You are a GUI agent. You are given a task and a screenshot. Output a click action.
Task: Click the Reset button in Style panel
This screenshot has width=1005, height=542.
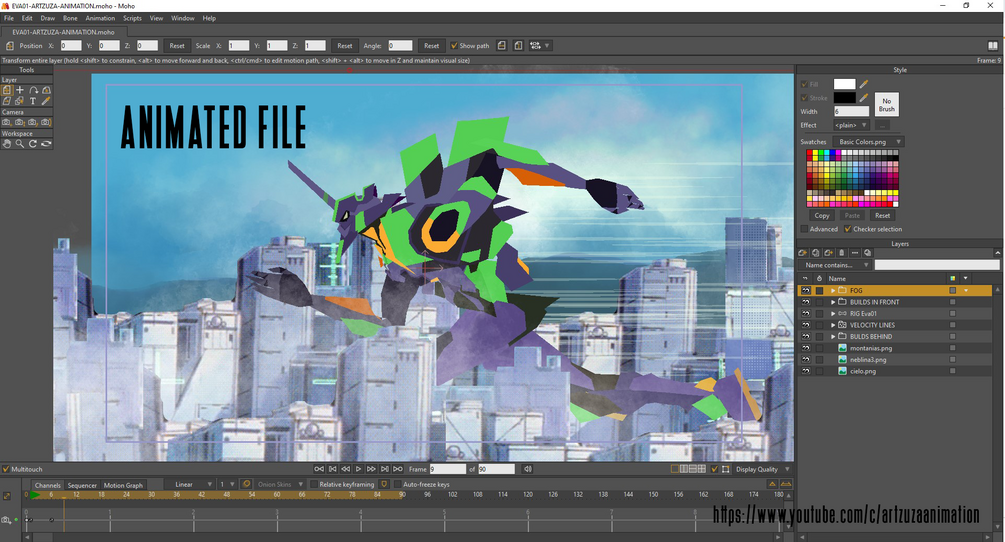[x=883, y=215]
